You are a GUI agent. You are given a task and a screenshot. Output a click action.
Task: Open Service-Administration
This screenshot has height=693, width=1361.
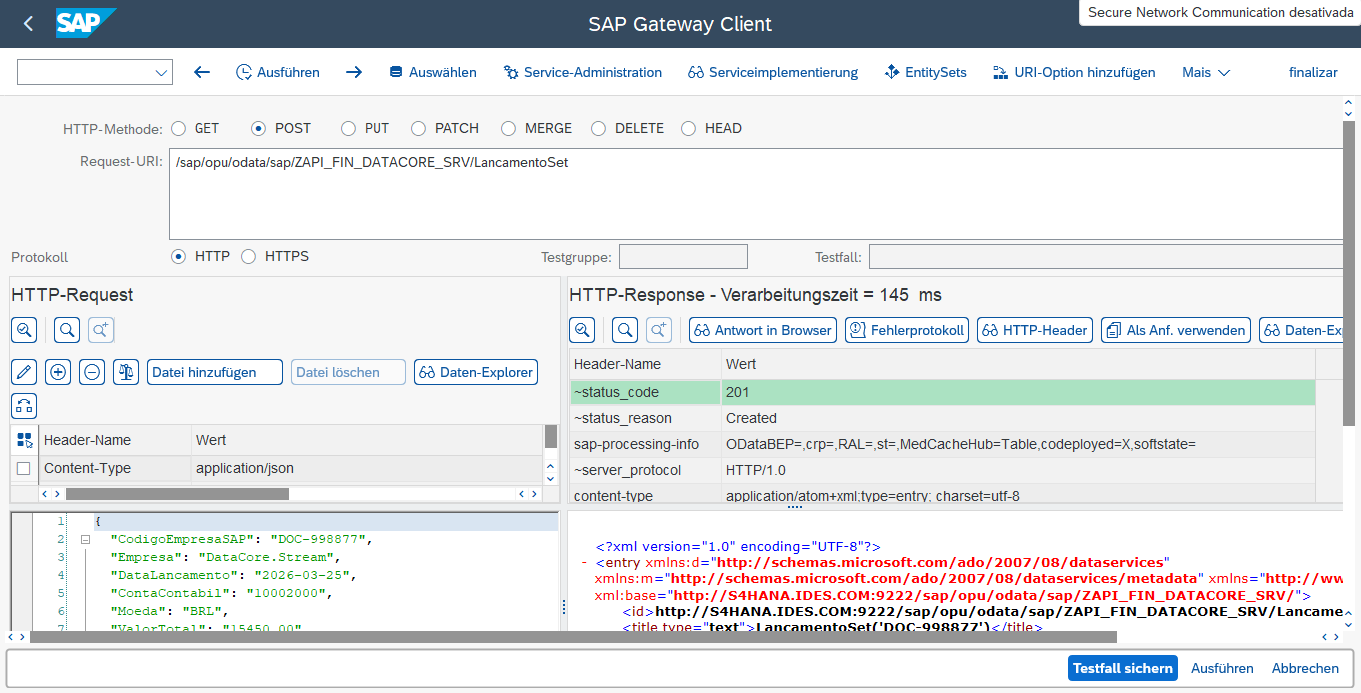pyautogui.click(x=582, y=72)
